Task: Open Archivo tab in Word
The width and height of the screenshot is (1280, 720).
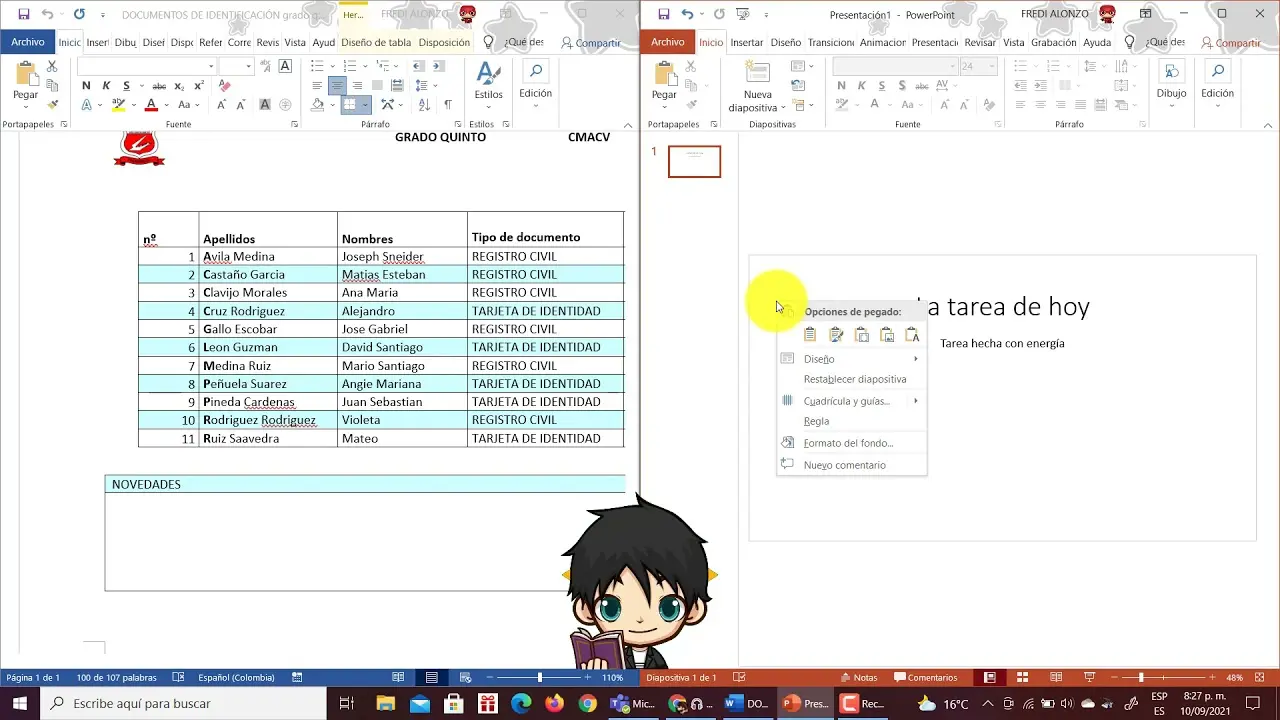Action: click(28, 42)
